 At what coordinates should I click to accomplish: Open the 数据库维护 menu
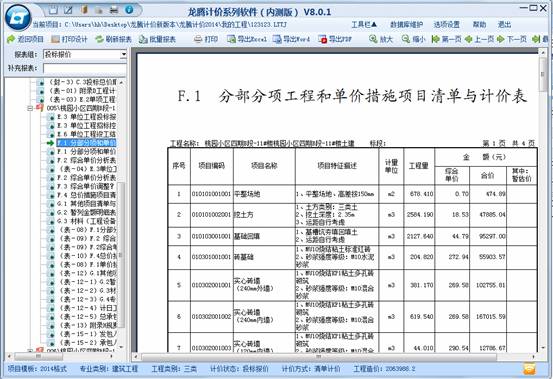(406, 25)
